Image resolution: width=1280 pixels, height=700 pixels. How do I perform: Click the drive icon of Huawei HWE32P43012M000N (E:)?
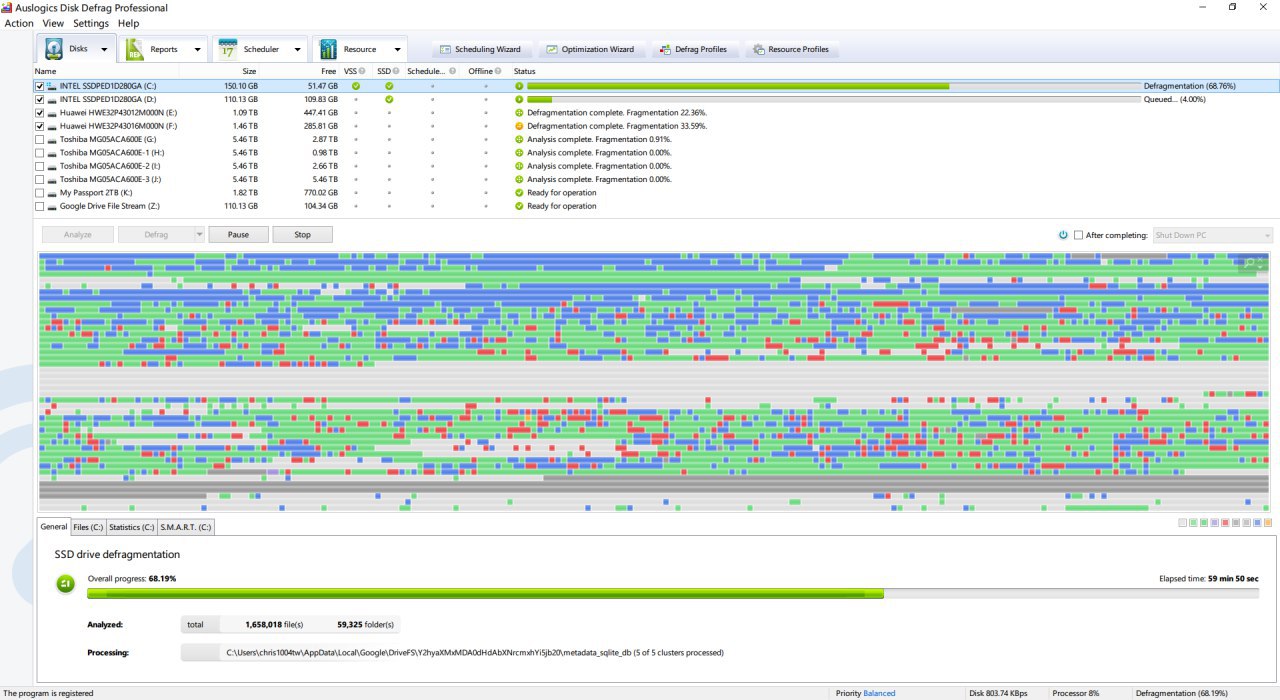pos(52,113)
